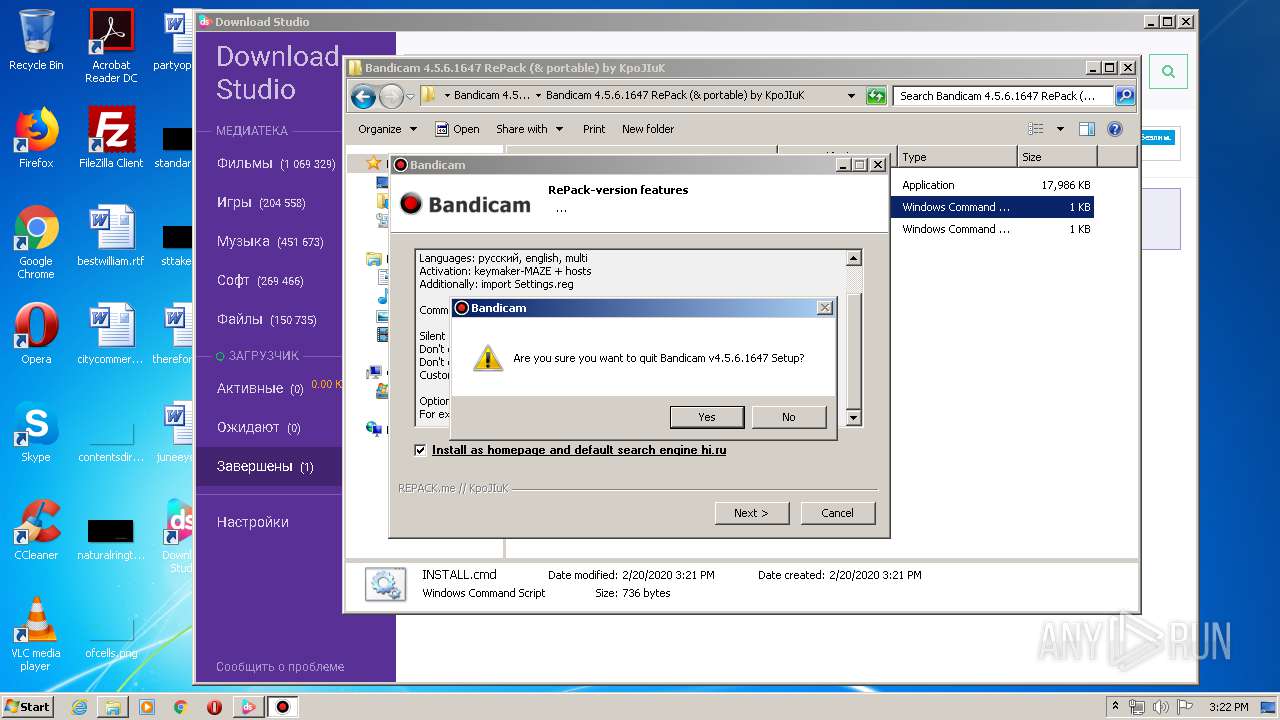Screen dimensions: 1280x720
Task: Open FileZilla Client desktop icon
Action: [x=111, y=138]
